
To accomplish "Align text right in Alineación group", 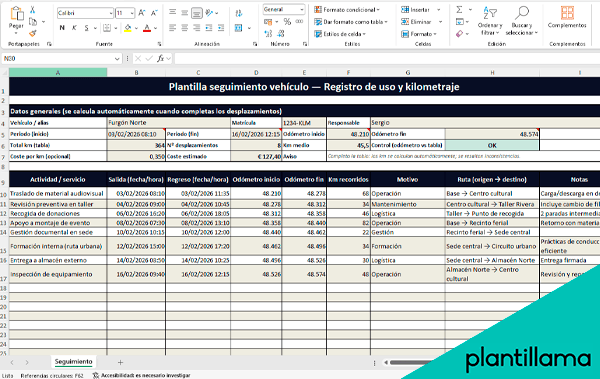I will point(197,28).
